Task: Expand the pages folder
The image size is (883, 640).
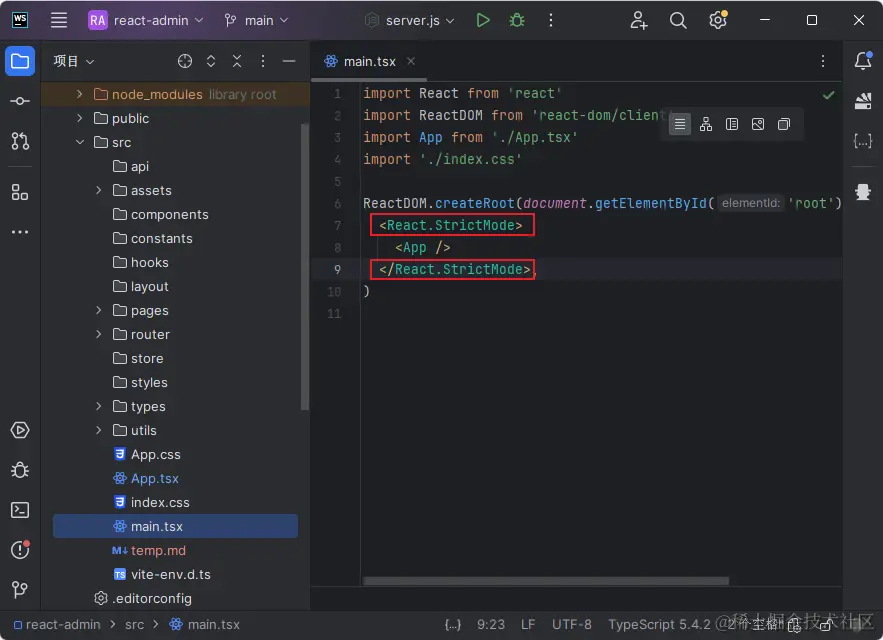Action: pos(99,310)
